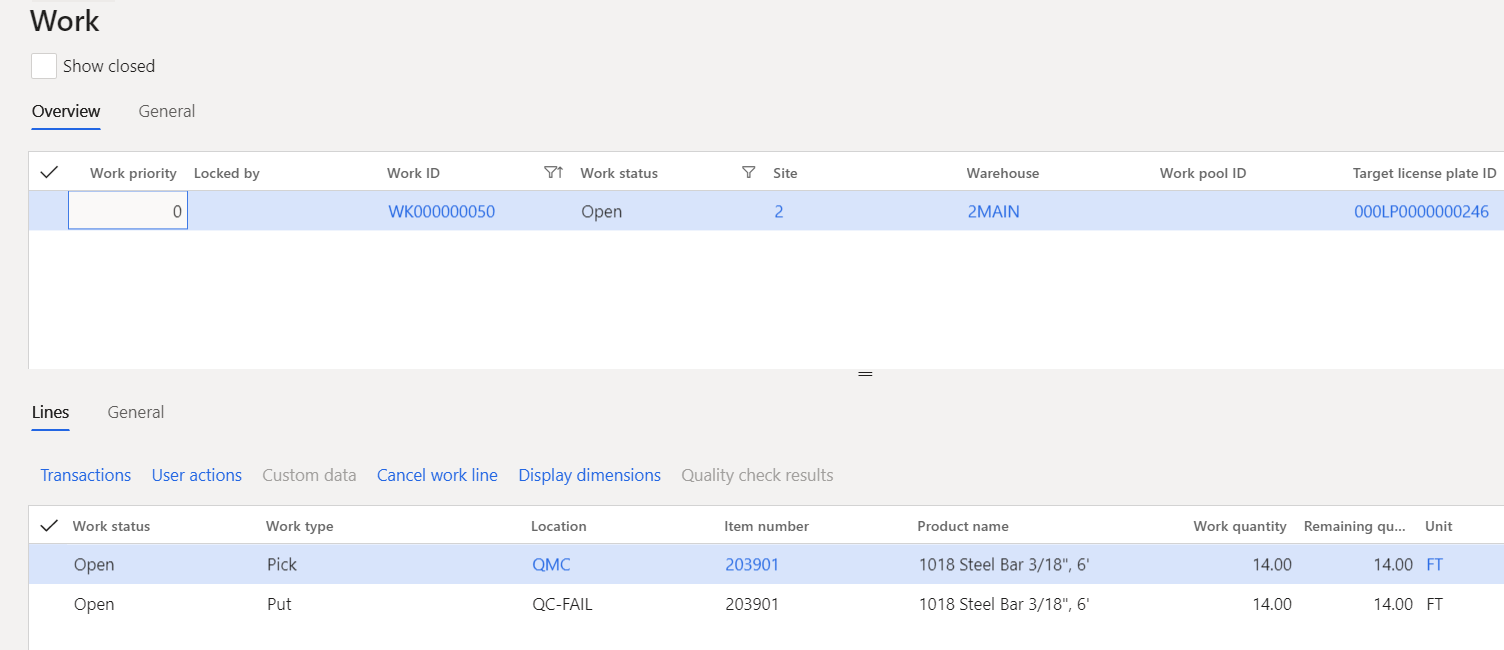Image resolution: width=1504 pixels, height=650 pixels.
Task: Open Transactions for the work line
Action: click(x=86, y=475)
